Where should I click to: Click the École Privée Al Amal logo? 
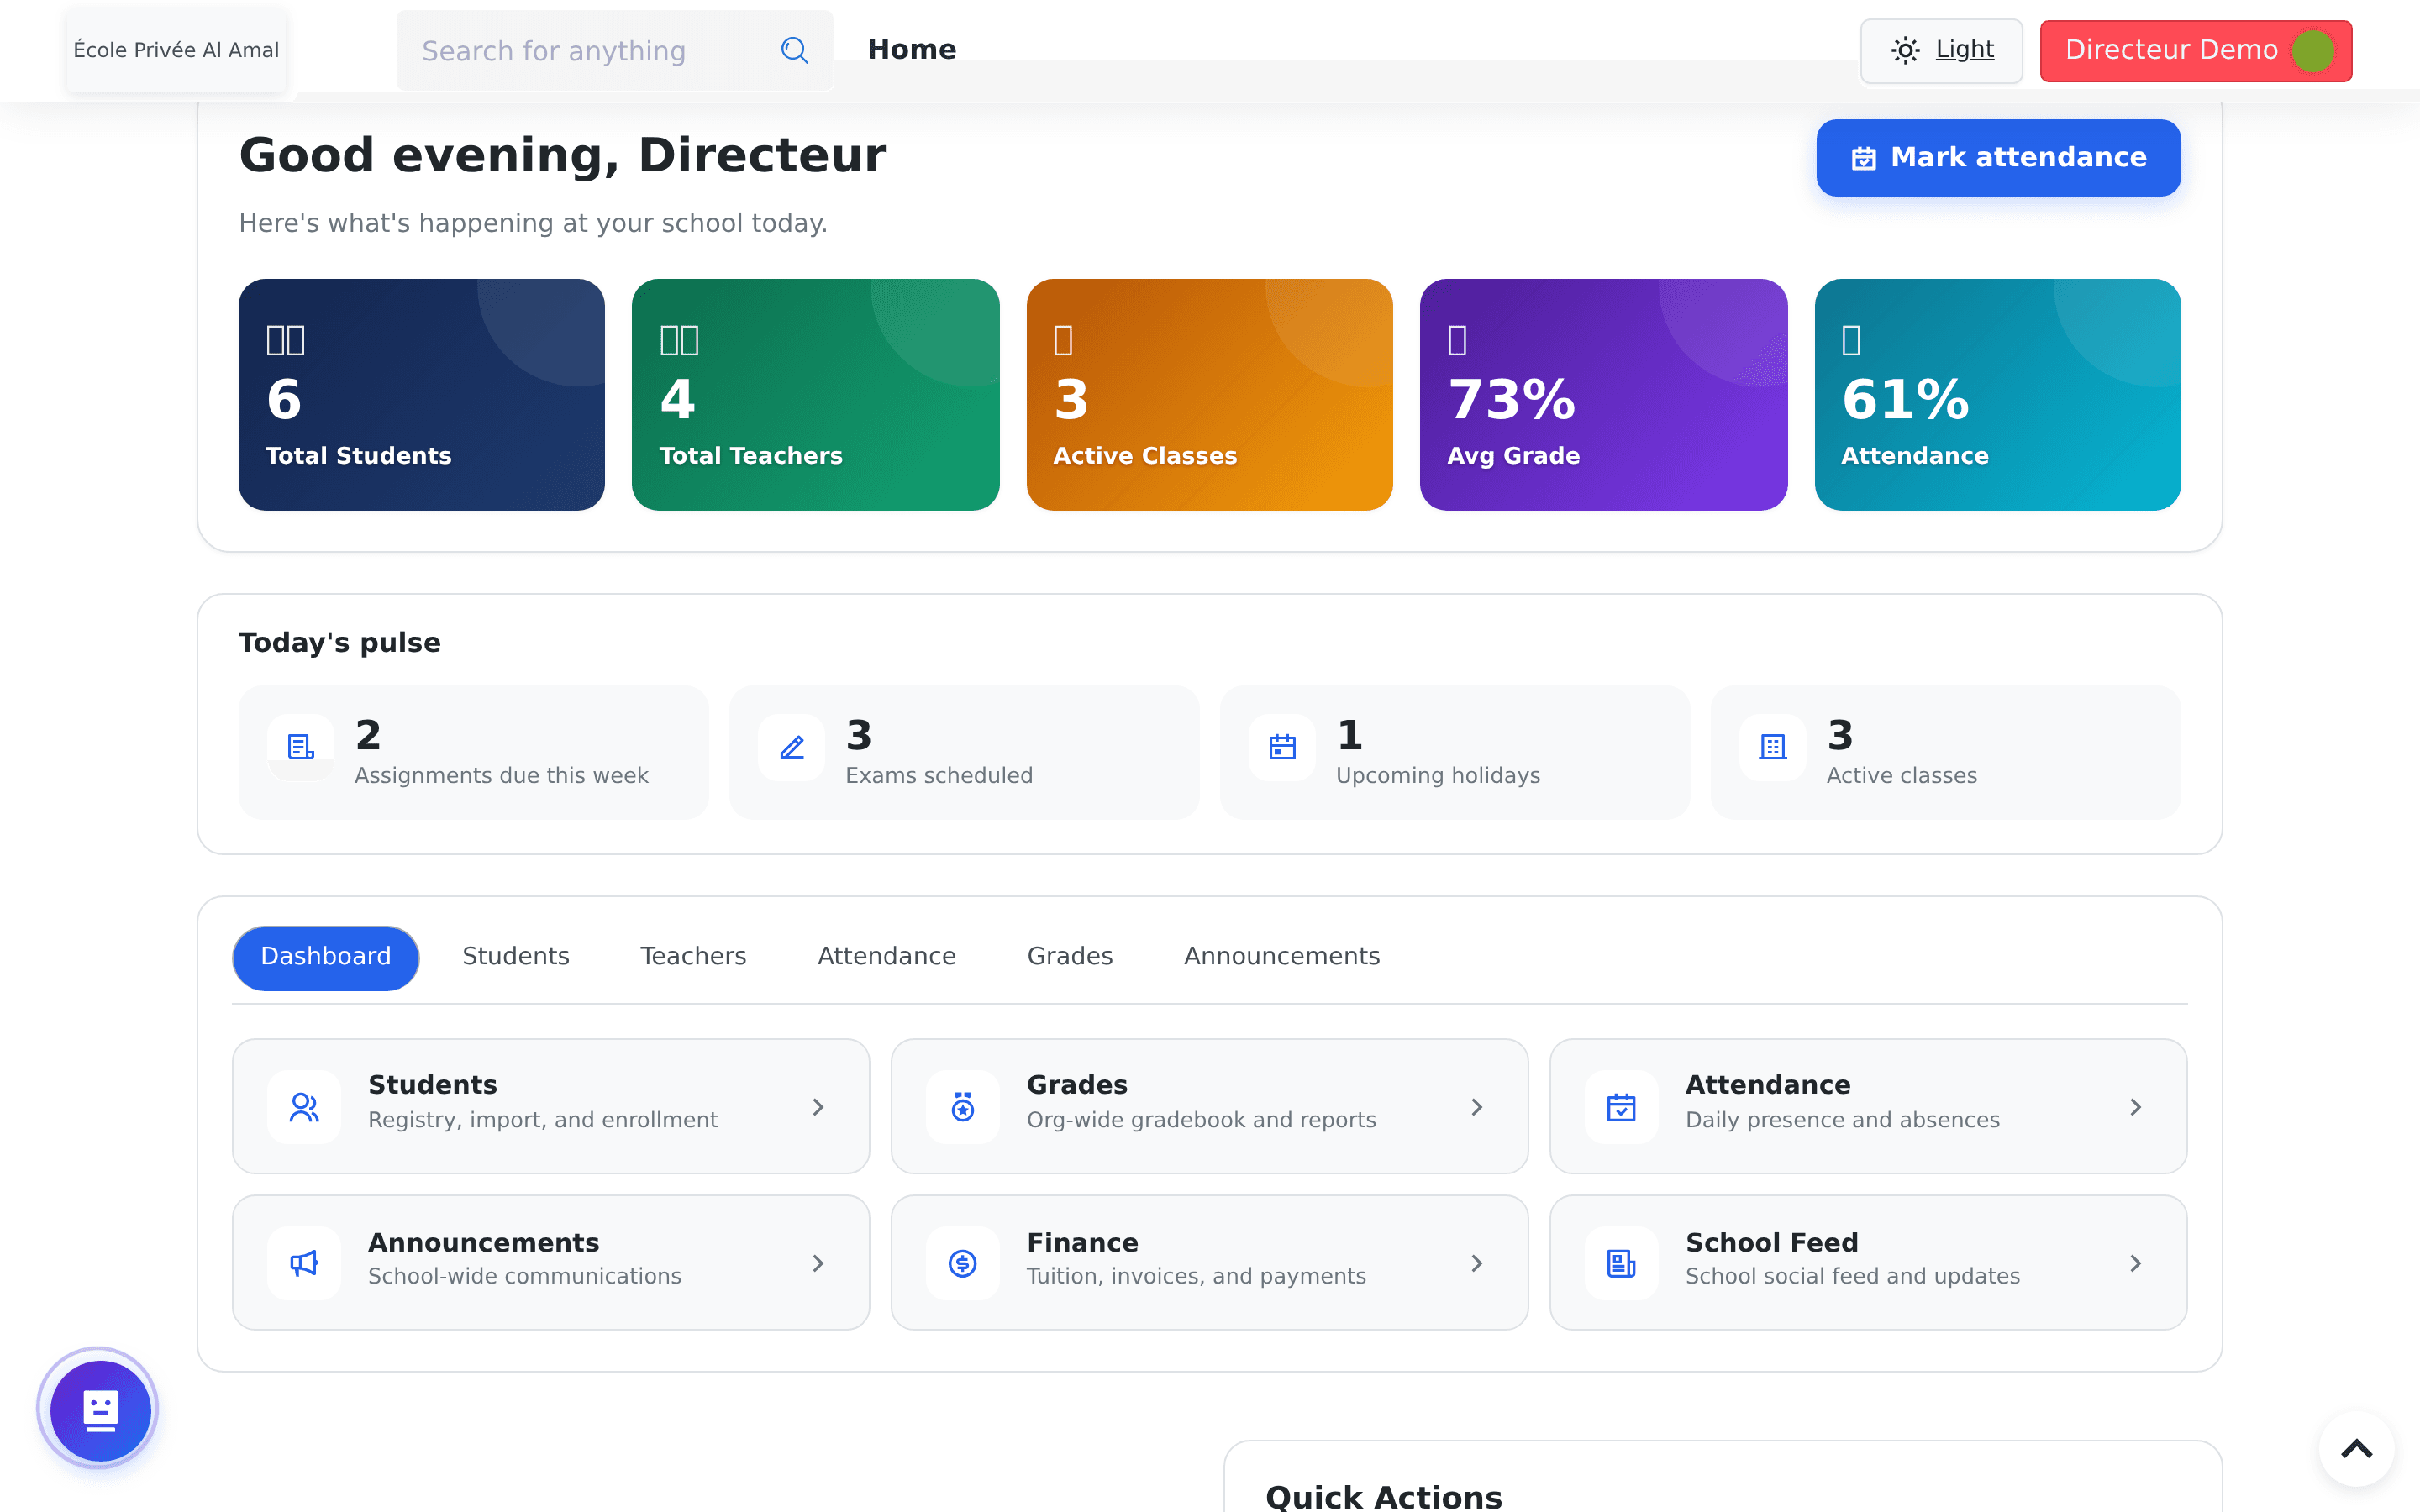coord(176,50)
